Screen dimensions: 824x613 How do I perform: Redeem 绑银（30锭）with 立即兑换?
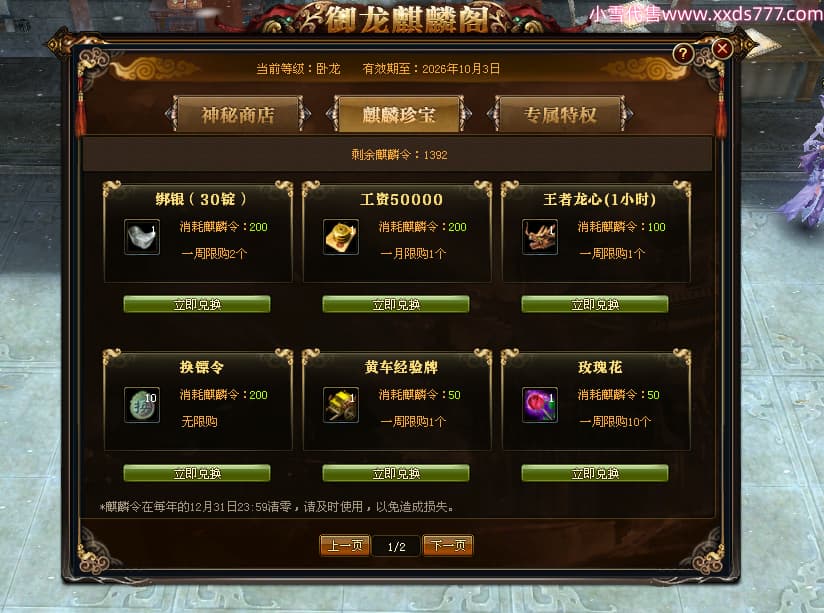pyautogui.click(x=197, y=304)
